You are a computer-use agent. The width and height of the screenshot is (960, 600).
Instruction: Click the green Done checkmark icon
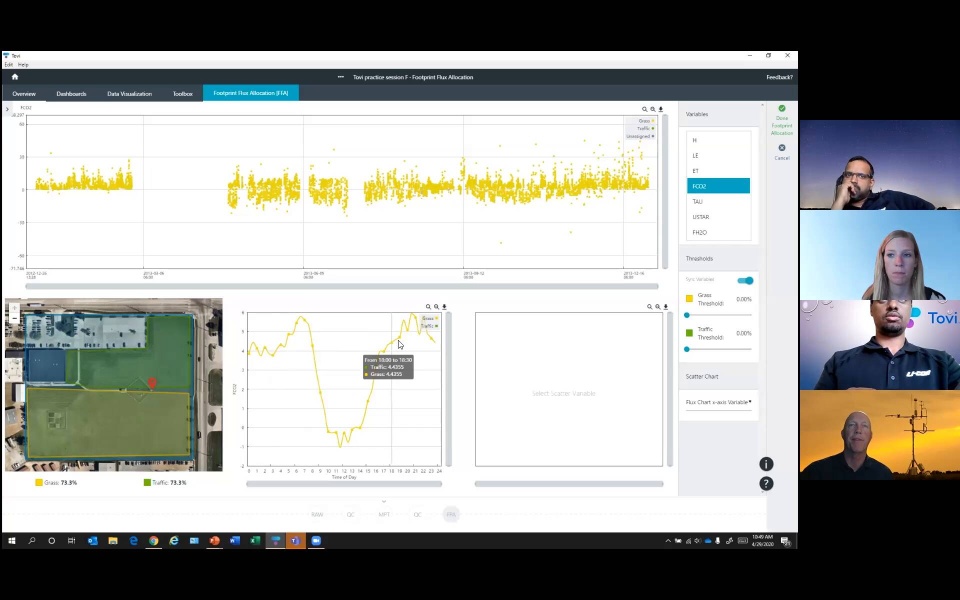coord(782,108)
